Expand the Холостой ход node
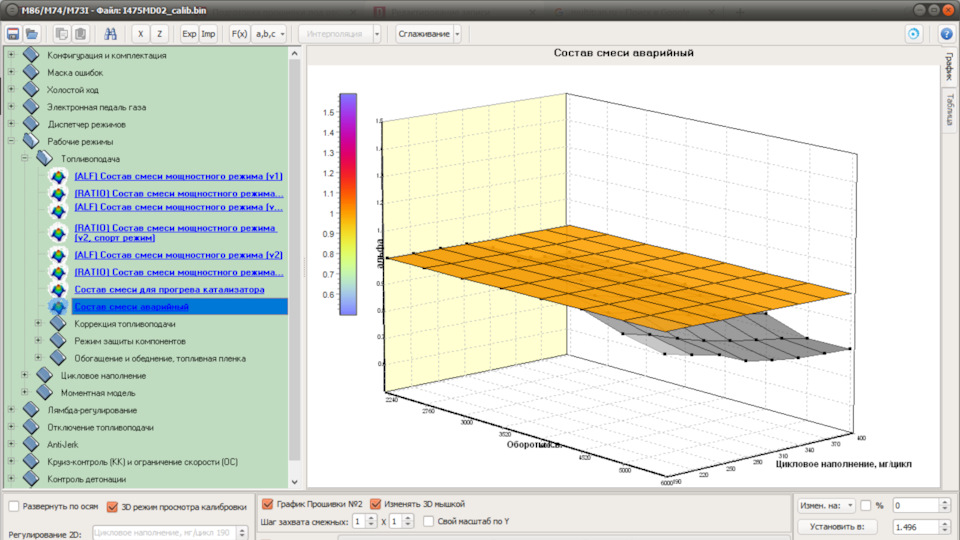Viewport: 960px width, 540px height. click(11, 89)
